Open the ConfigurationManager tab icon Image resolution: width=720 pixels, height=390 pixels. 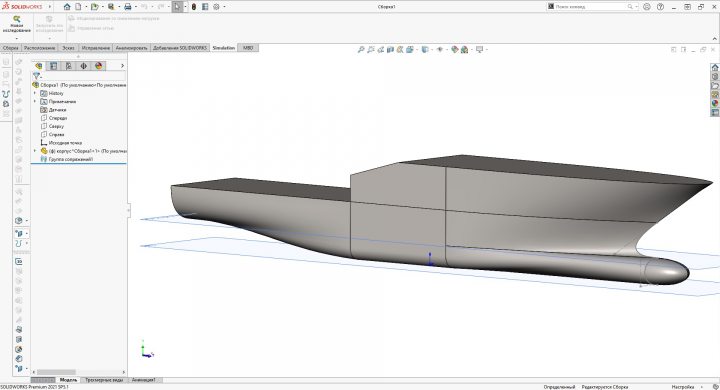[x=69, y=66]
